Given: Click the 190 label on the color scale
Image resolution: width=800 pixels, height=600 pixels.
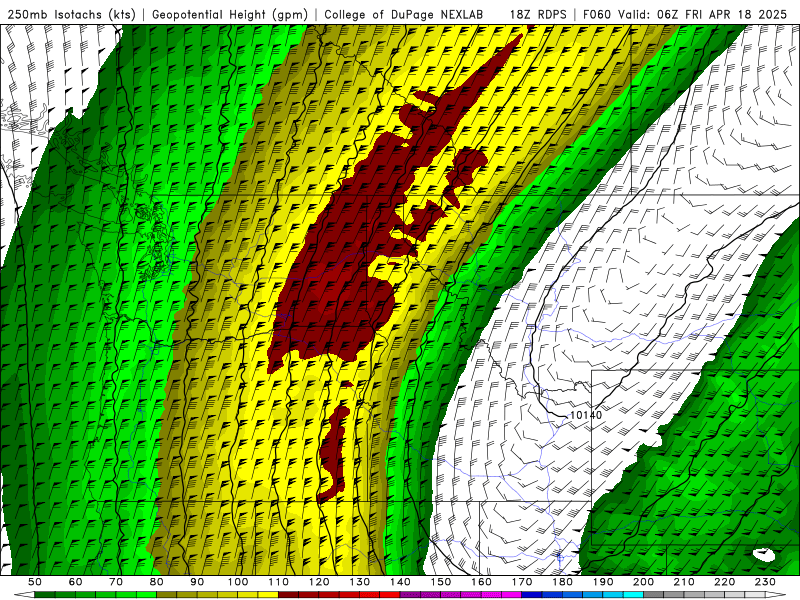Looking at the screenshot, I should click(603, 582).
